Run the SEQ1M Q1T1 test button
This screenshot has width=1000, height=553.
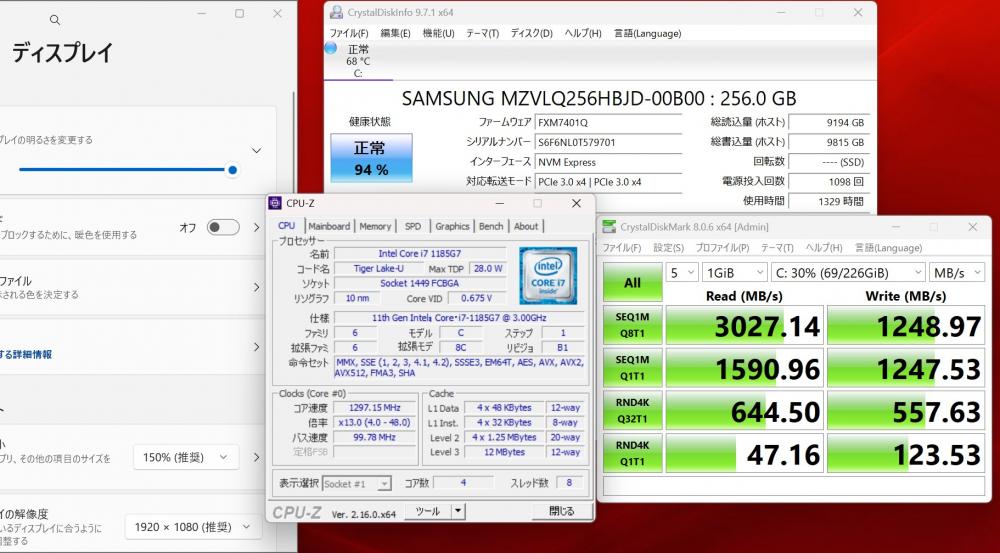[633, 368]
